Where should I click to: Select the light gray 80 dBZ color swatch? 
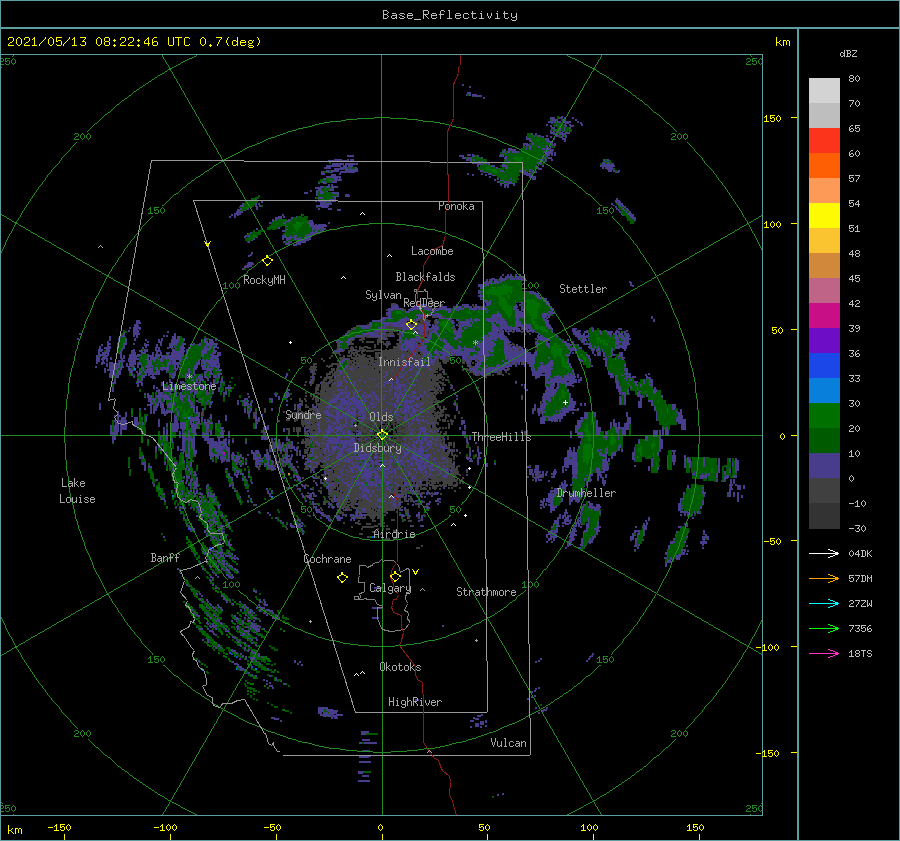[x=824, y=90]
